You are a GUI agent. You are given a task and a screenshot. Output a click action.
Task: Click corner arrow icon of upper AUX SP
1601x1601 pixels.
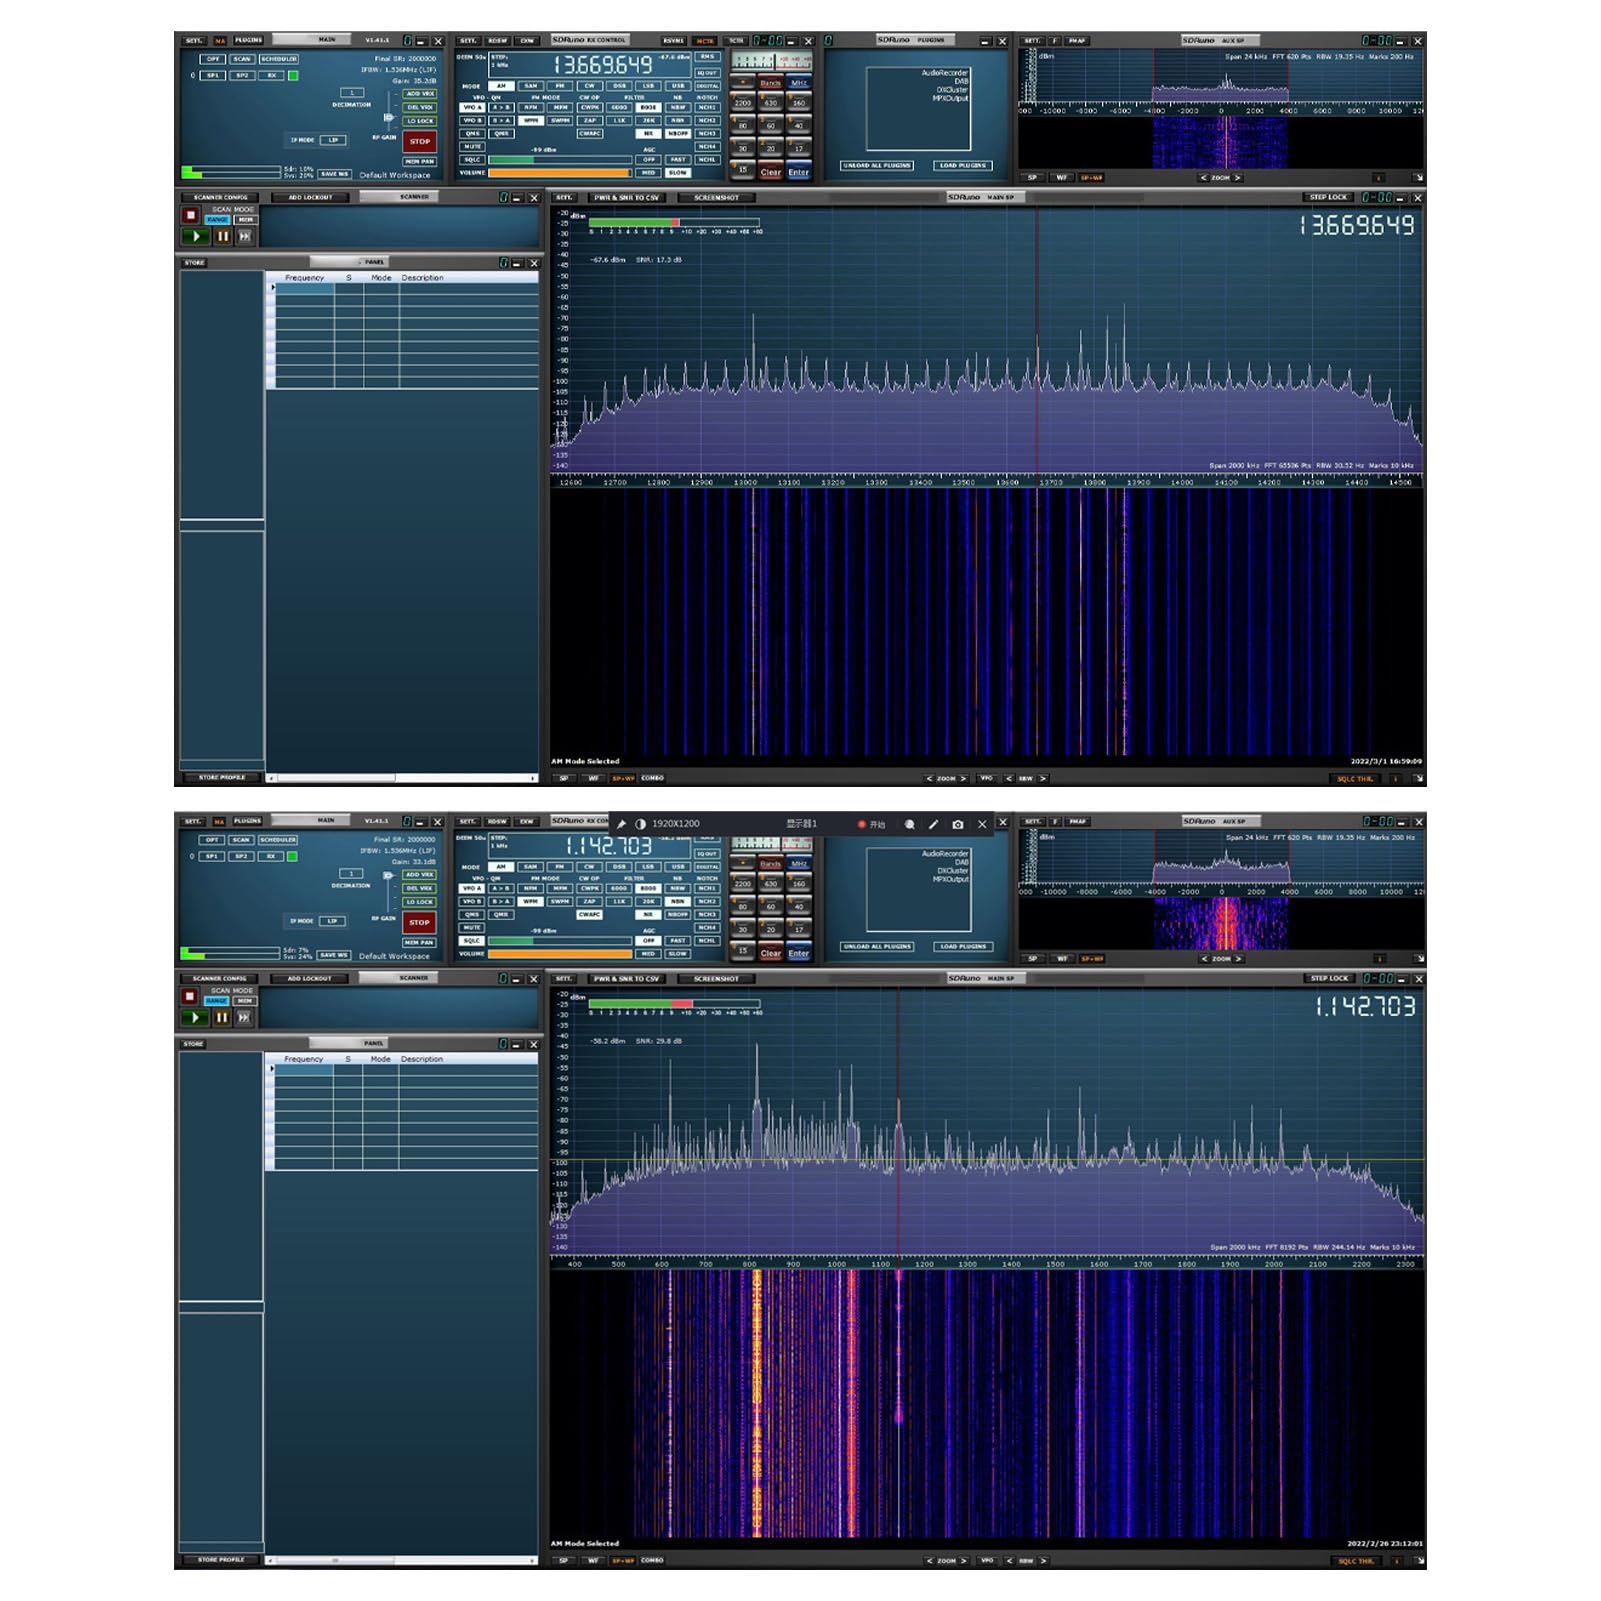(x=1417, y=178)
